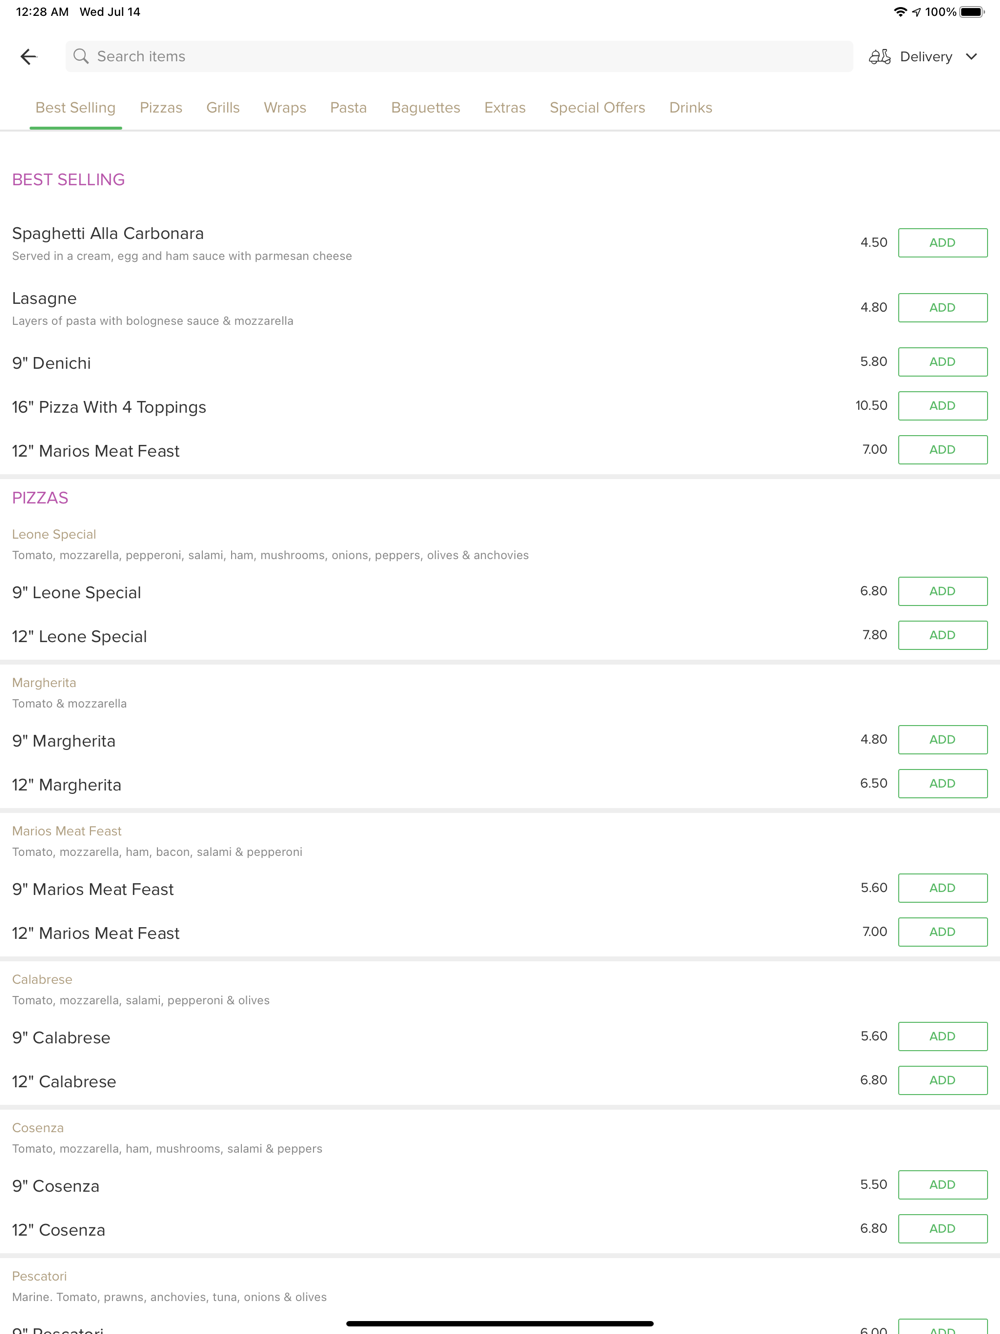
Task: Expand the Delivery dropdown chevron
Action: (971, 57)
